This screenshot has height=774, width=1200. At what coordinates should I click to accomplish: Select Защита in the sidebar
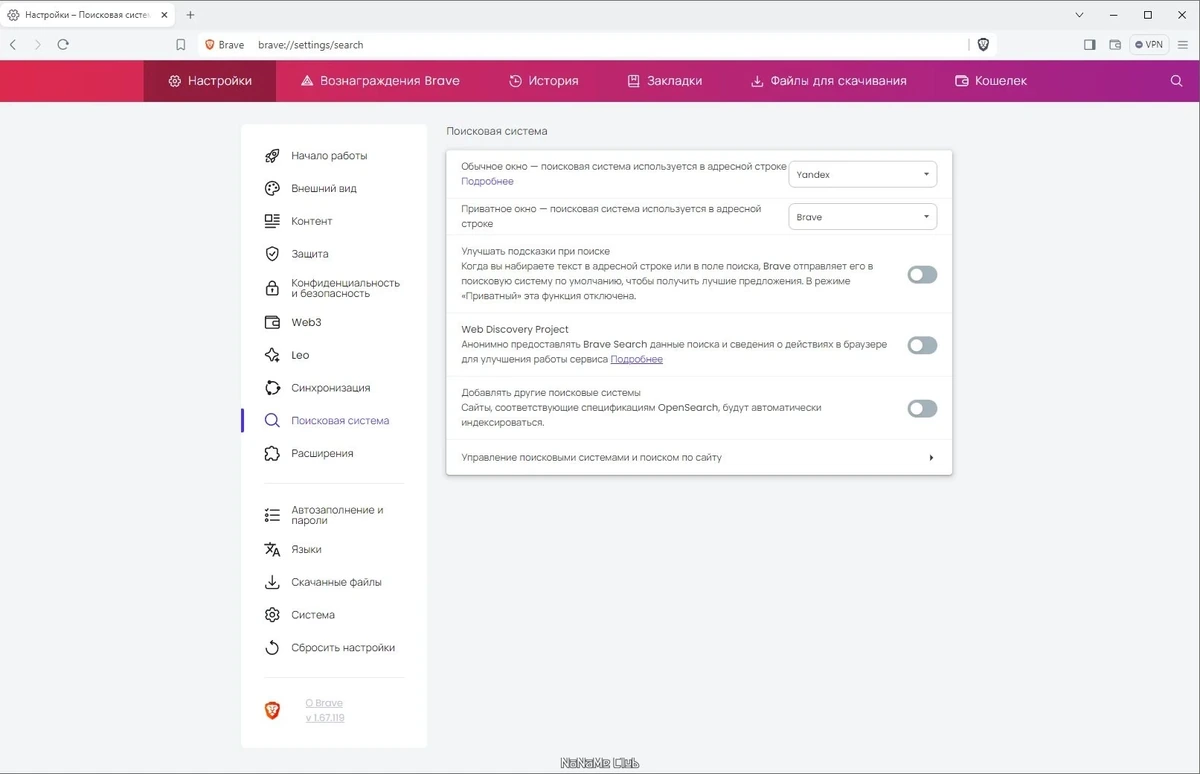coord(310,254)
